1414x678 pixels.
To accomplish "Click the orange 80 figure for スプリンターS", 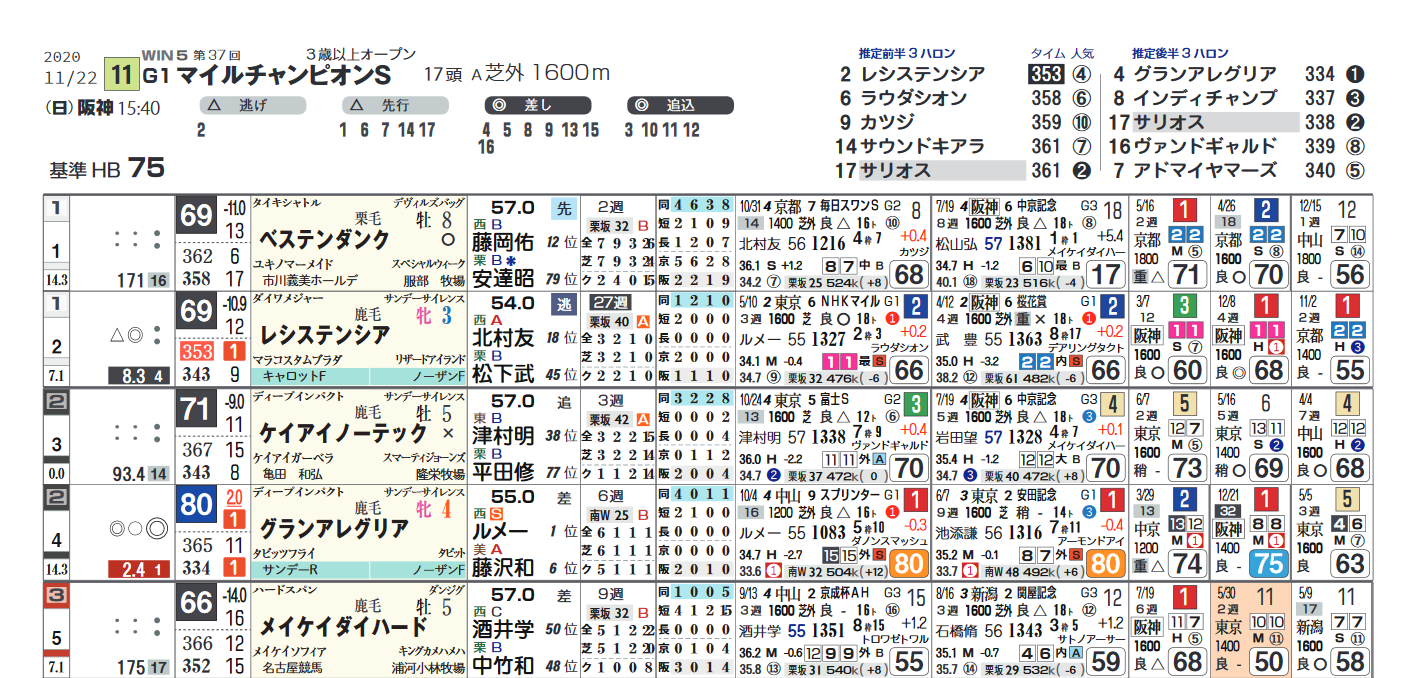I will pos(908,565).
